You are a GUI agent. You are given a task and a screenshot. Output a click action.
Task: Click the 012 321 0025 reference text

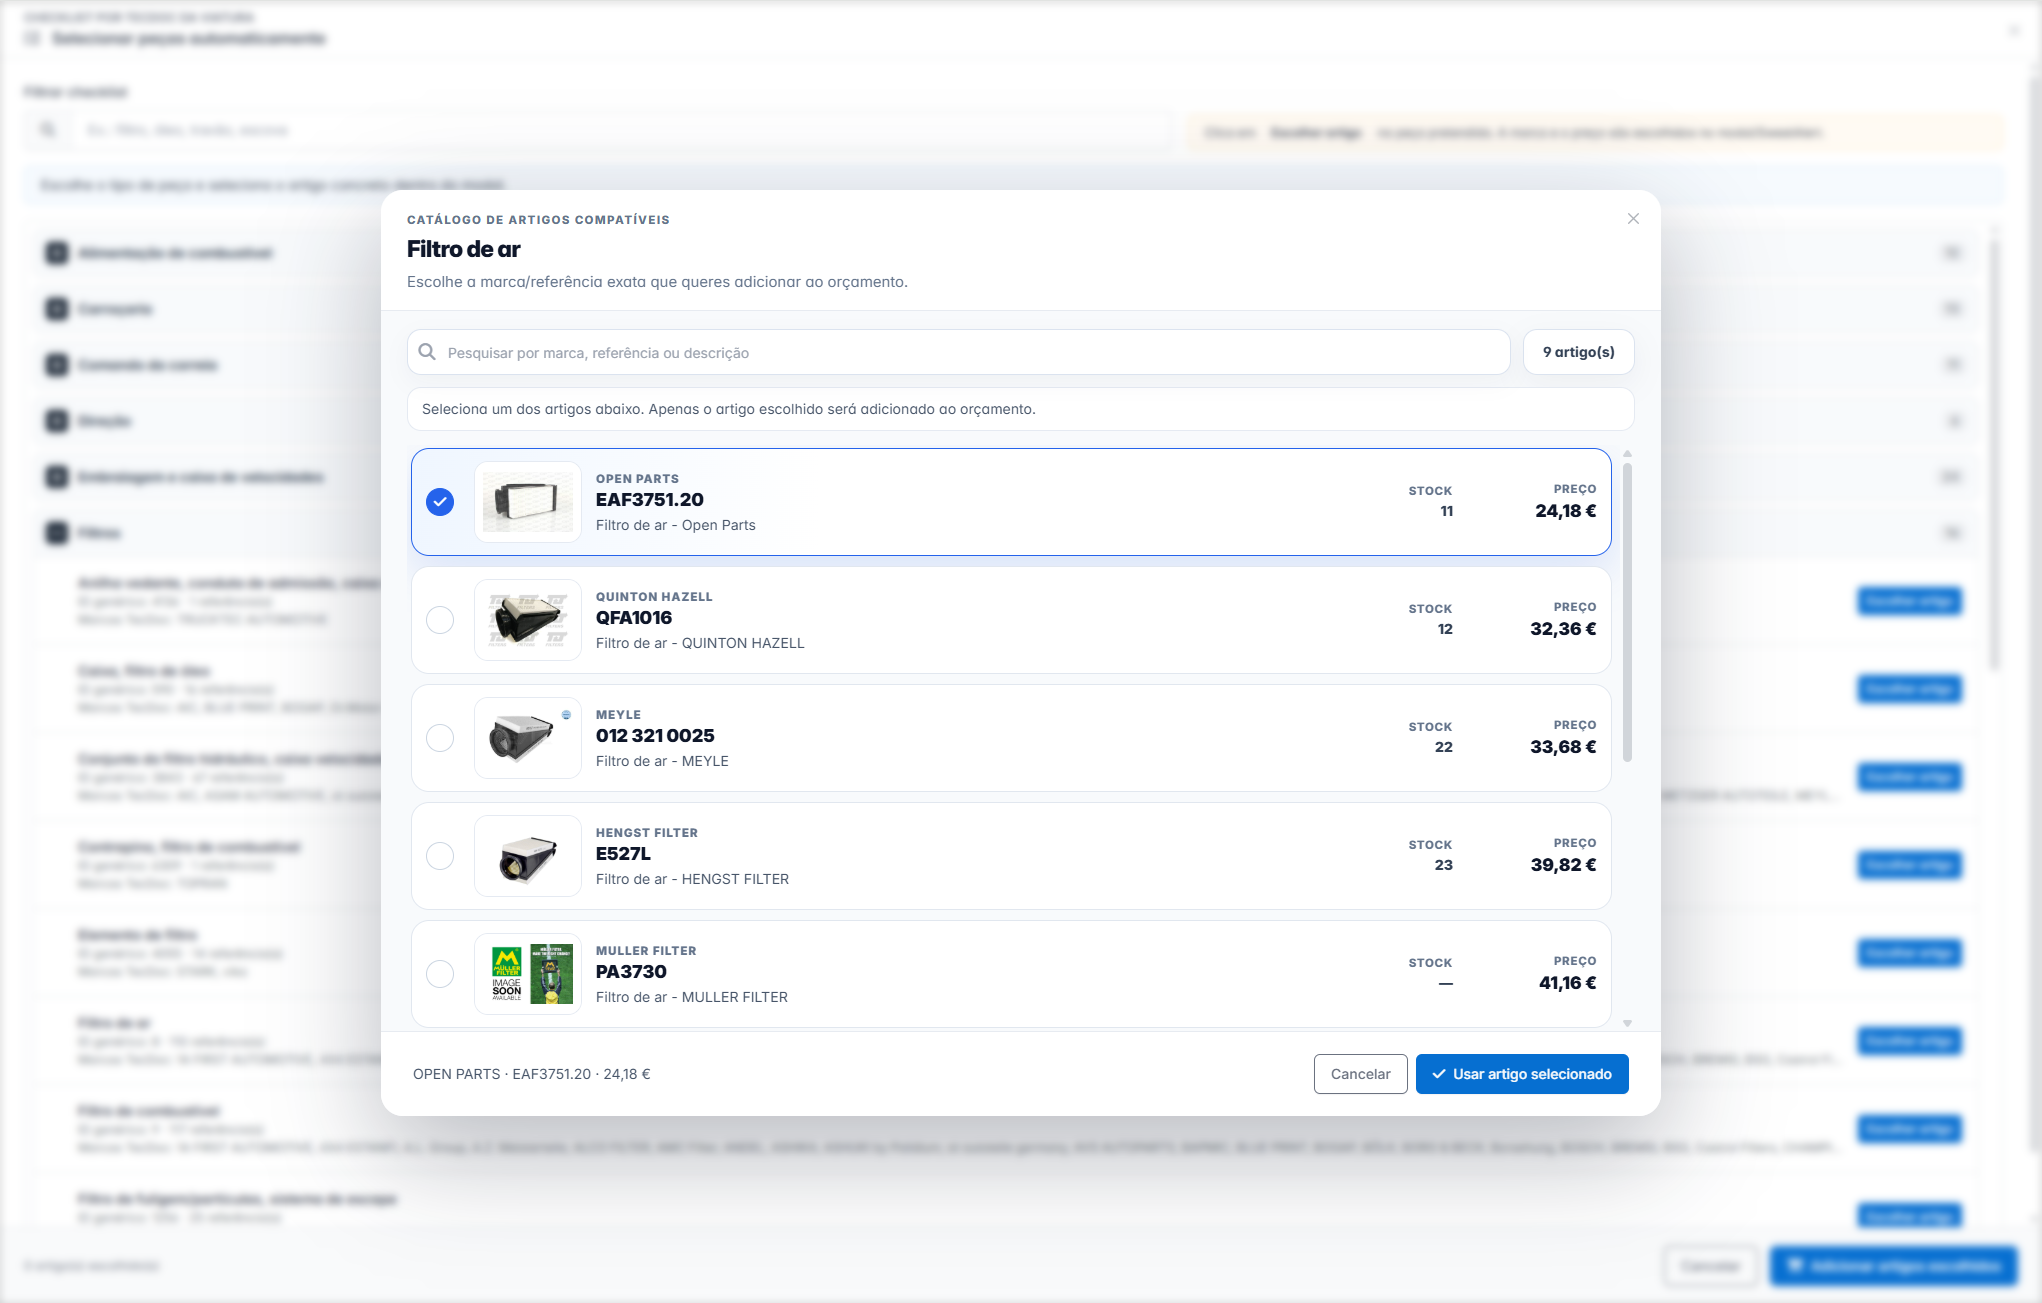pos(655,736)
